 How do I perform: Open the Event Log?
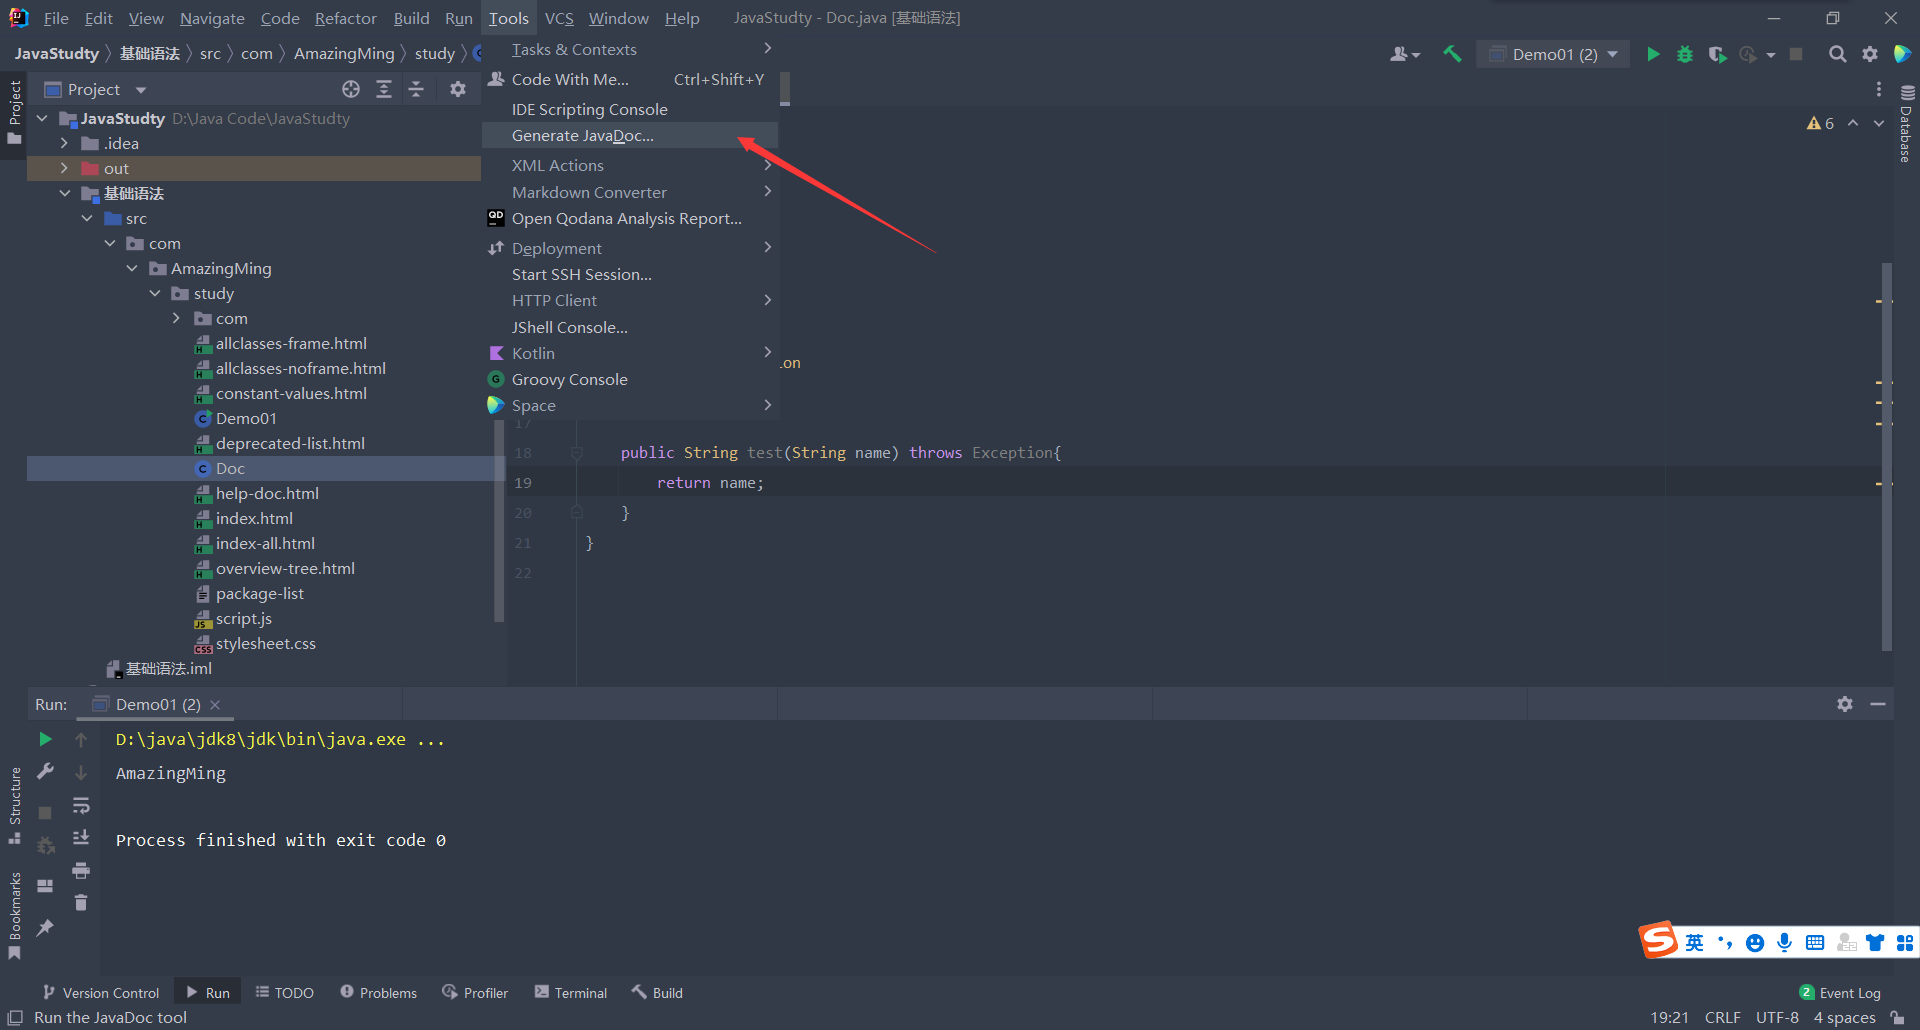pos(1840,992)
